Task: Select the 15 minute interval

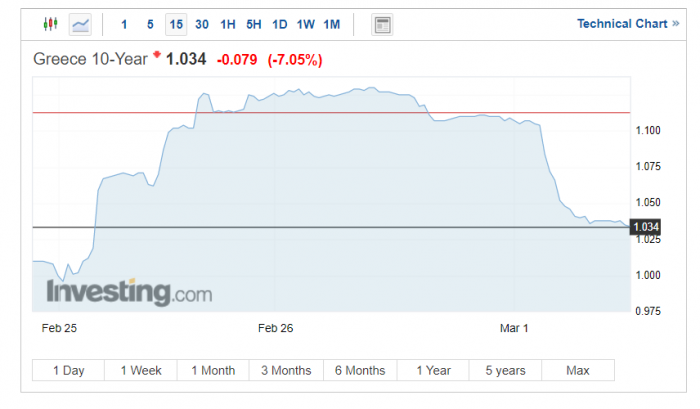Action: coord(176,24)
